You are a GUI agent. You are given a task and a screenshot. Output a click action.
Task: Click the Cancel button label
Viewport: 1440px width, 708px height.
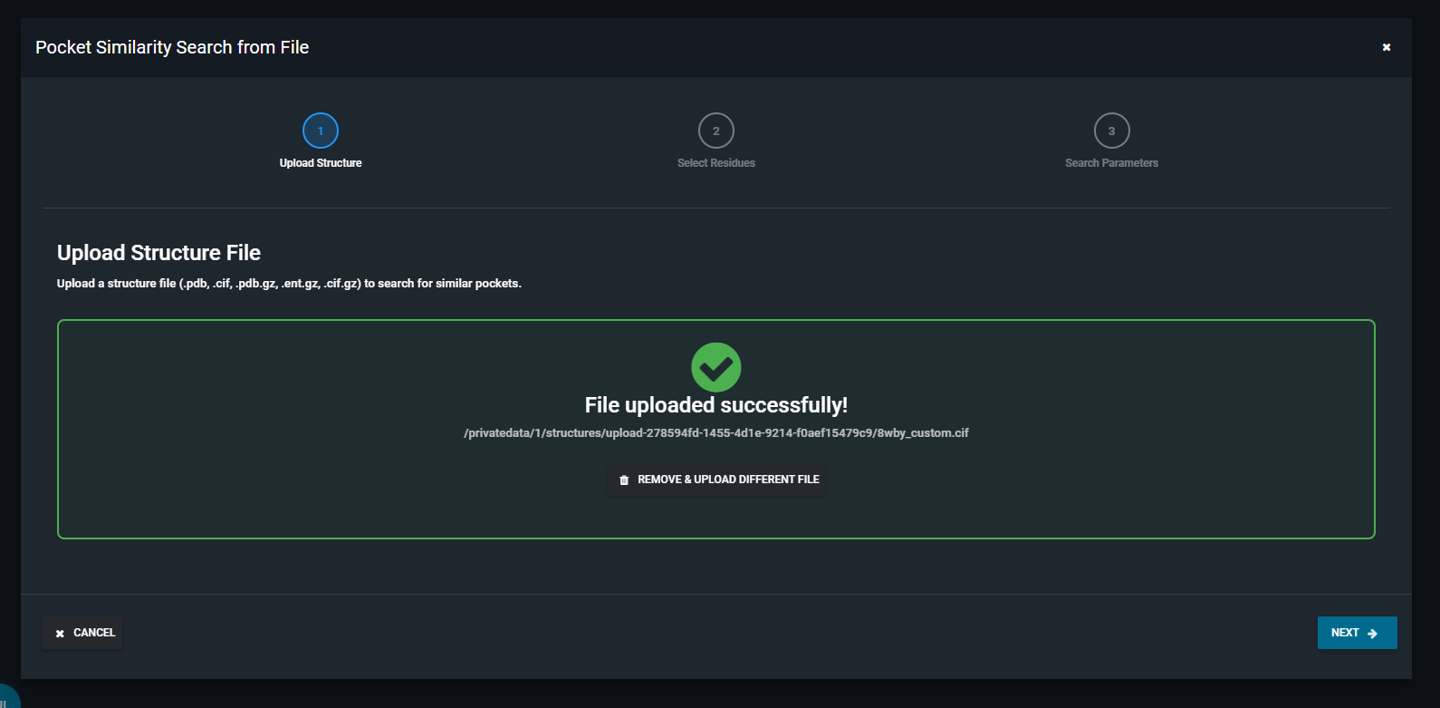tap(94, 633)
